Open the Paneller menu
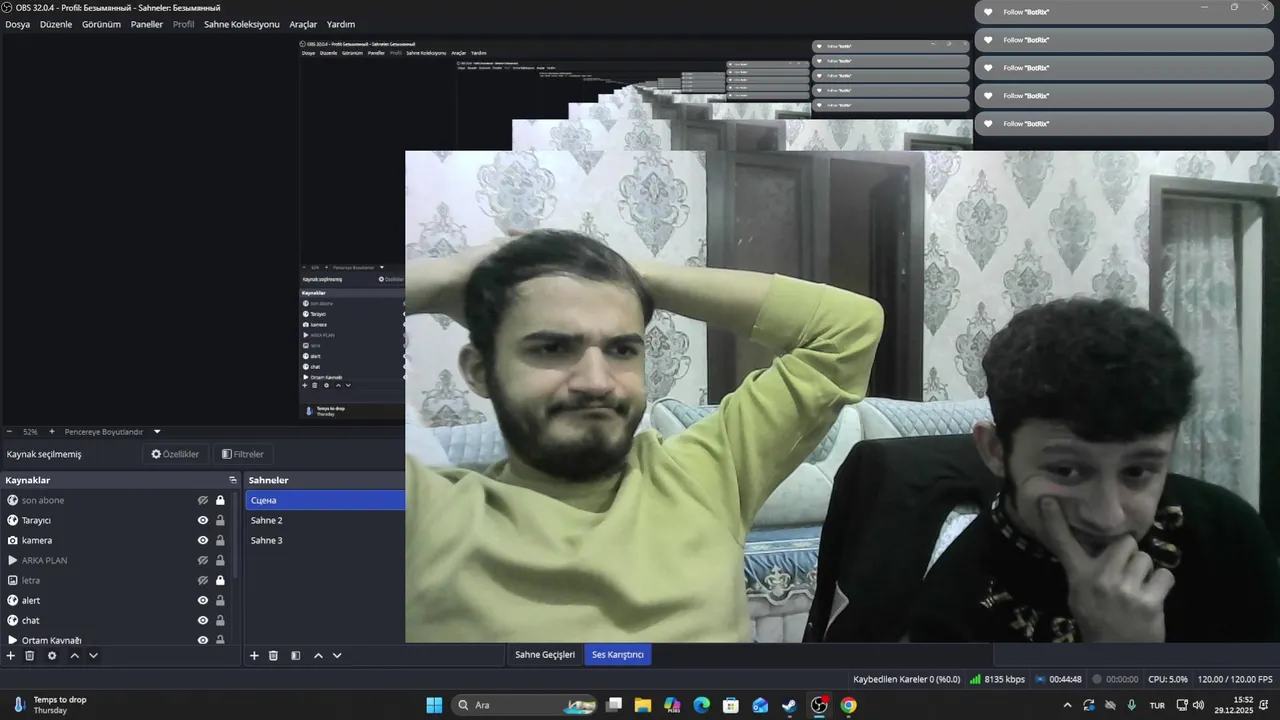1280x720 pixels. tap(146, 24)
